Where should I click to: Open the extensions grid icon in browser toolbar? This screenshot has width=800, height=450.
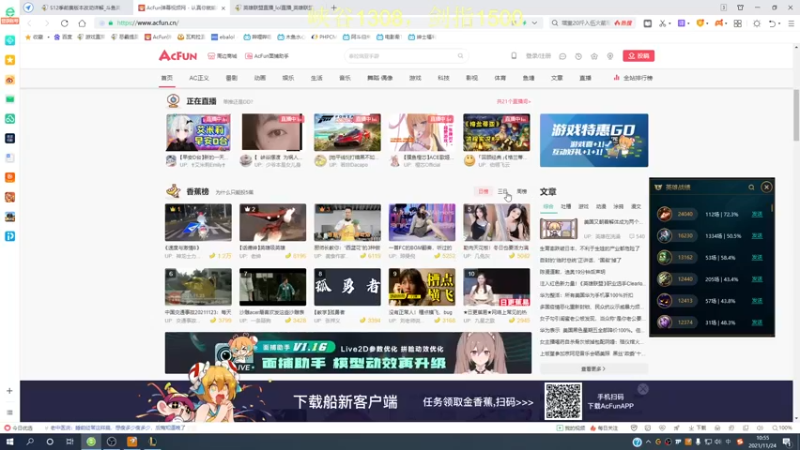pyautogui.click(x=738, y=23)
